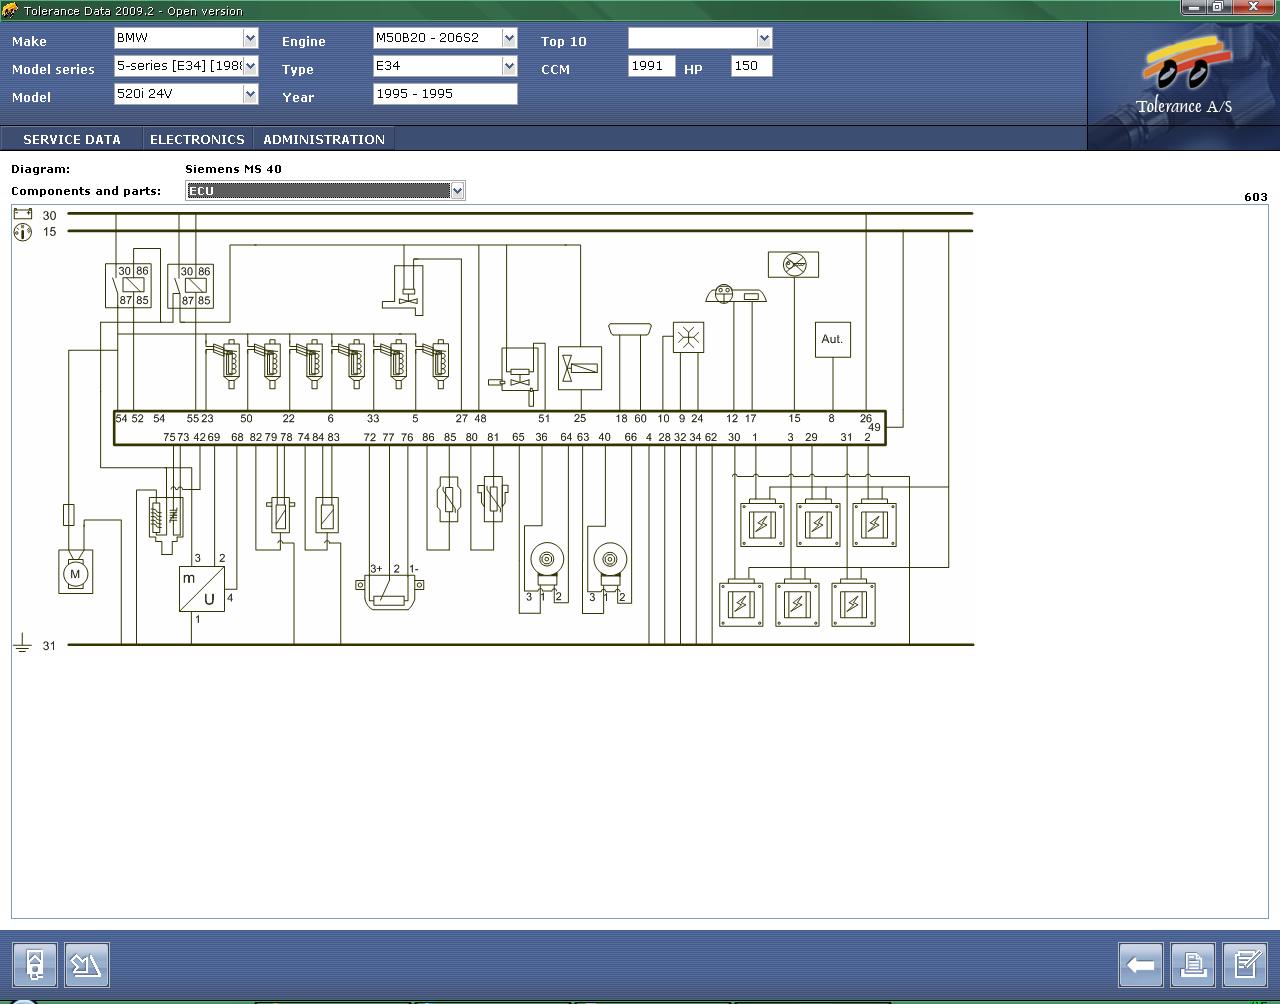Screen dimensions: 1280x1004
Task: Click ECU pin 54 at the far left
Action: pyautogui.click(x=121, y=419)
